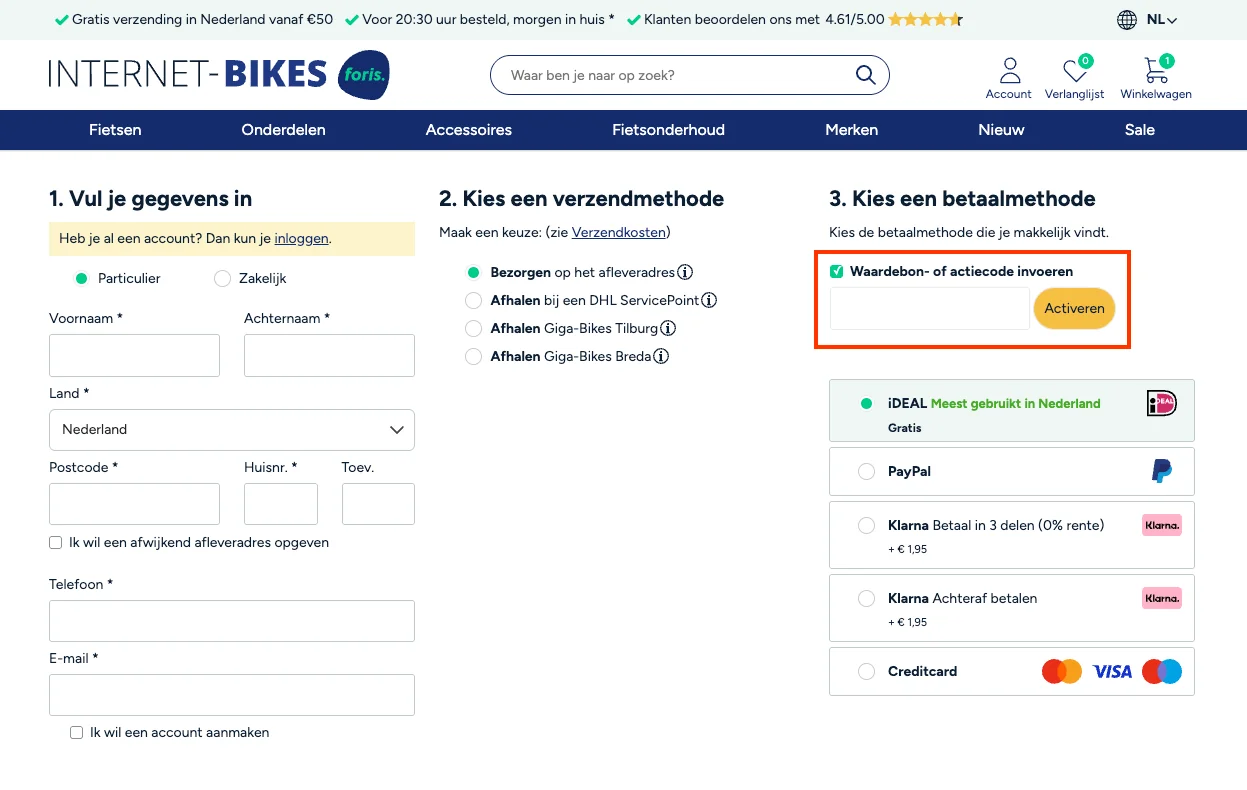This screenshot has height=790, width=1247.
Task: Click the PayPal logo icon
Action: (x=1161, y=471)
